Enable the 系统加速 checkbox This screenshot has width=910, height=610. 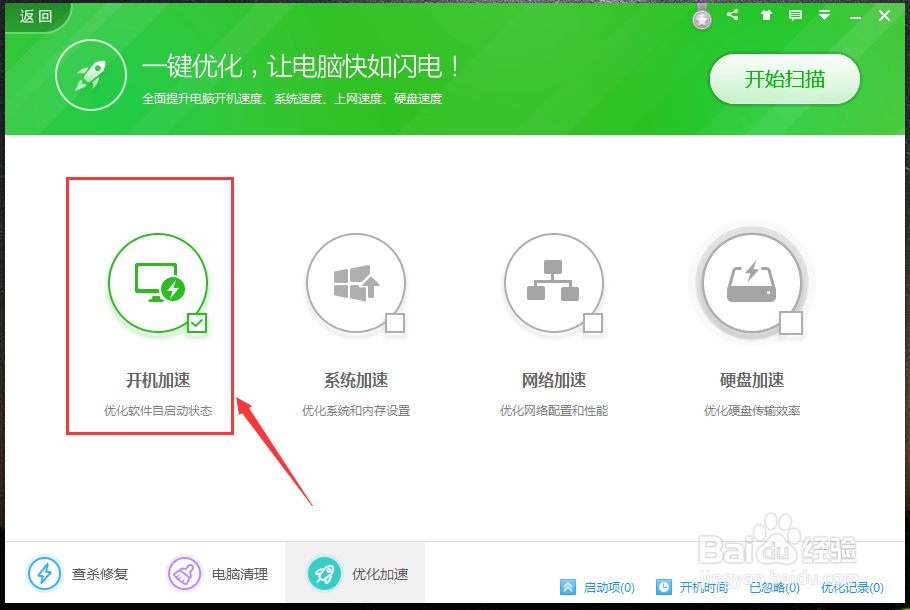[395, 323]
